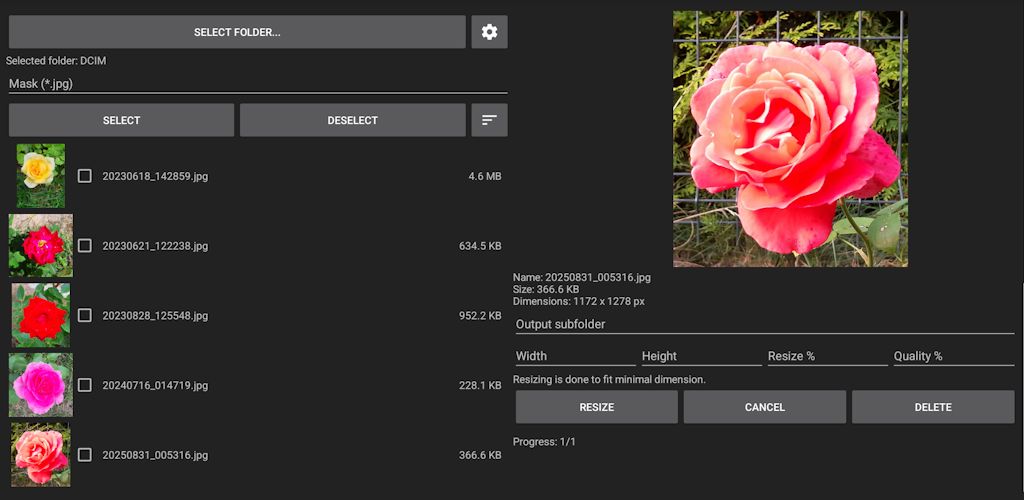Click the 'Selected folder: DCIM' label
Image resolution: width=1024 pixels, height=500 pixels.
click(x=56, y=61)
